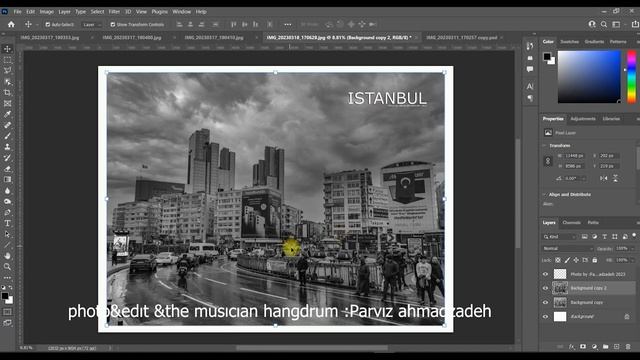Select the Gradient tool
Image resolution: width=640 pixels, height=360 pixels.
7,180
